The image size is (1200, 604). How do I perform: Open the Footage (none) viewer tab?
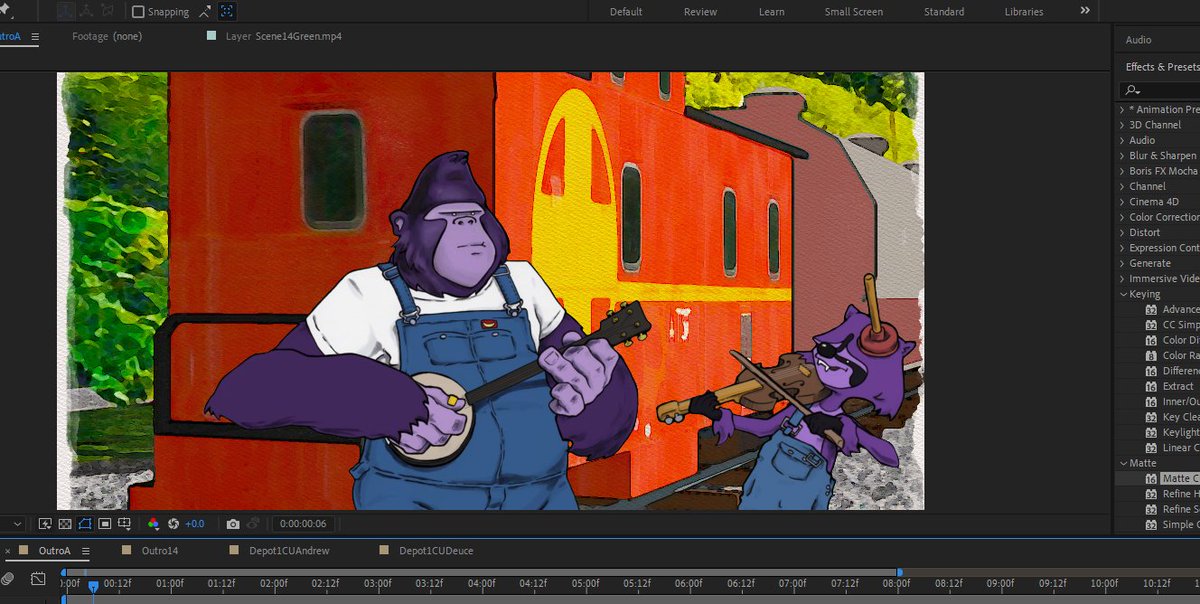(x=107, y=36)
